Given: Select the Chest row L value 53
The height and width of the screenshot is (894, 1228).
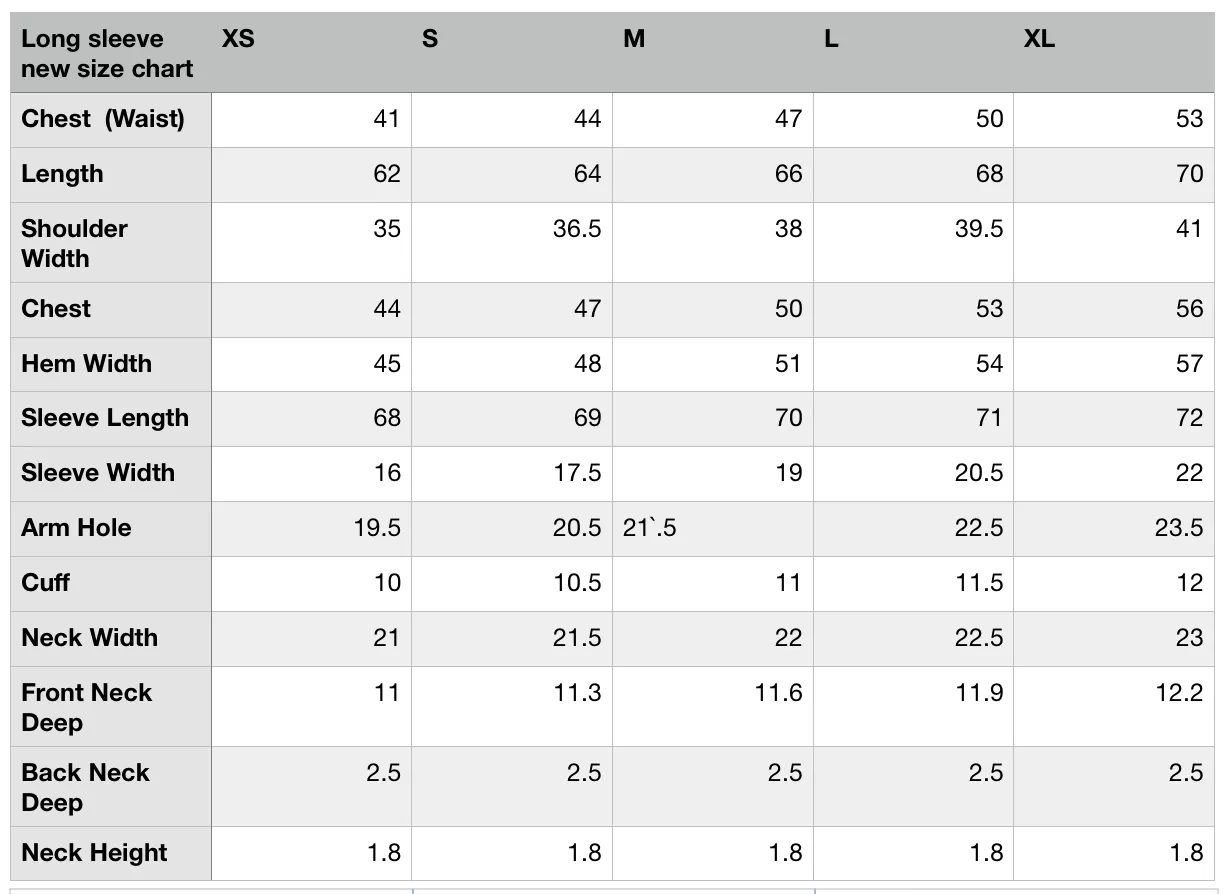Looking at the screenshot, I should click(913, 310).
